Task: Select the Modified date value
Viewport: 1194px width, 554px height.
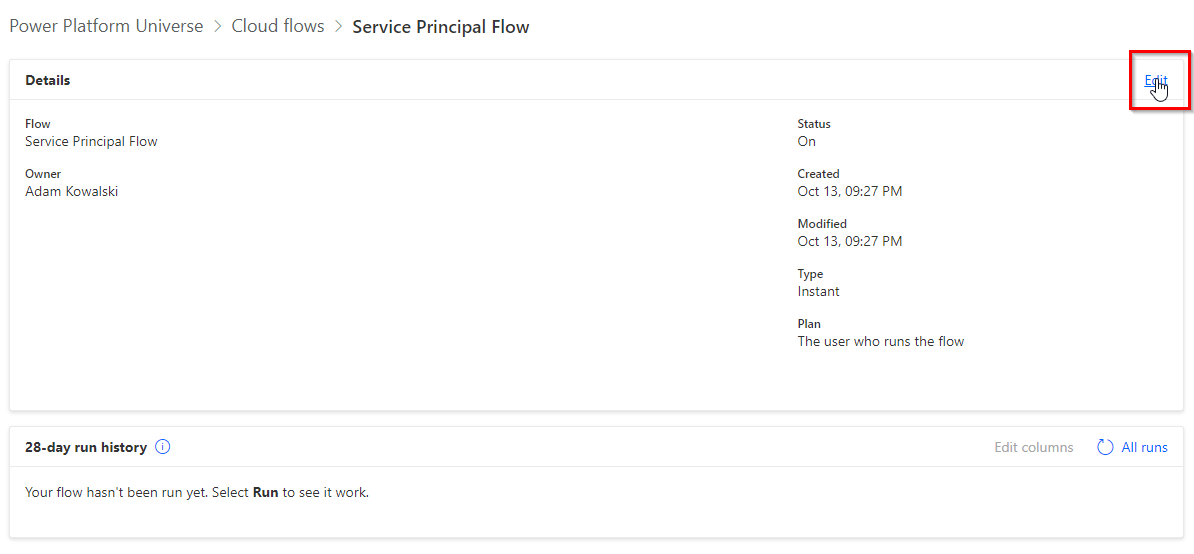Action: pos(850,241)
